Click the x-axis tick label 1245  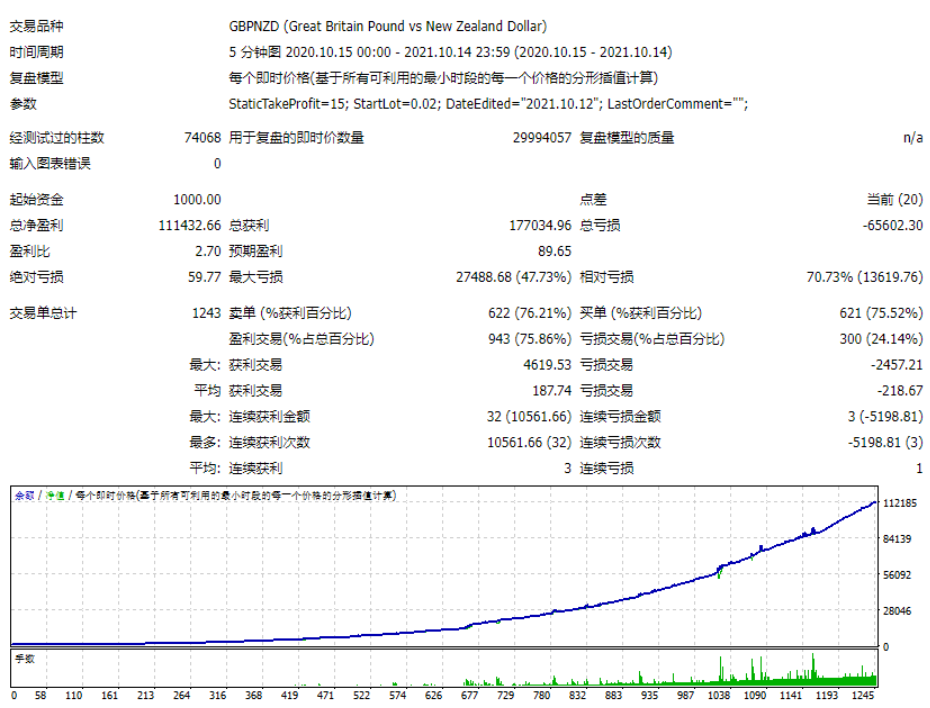[x=863, y=696]
